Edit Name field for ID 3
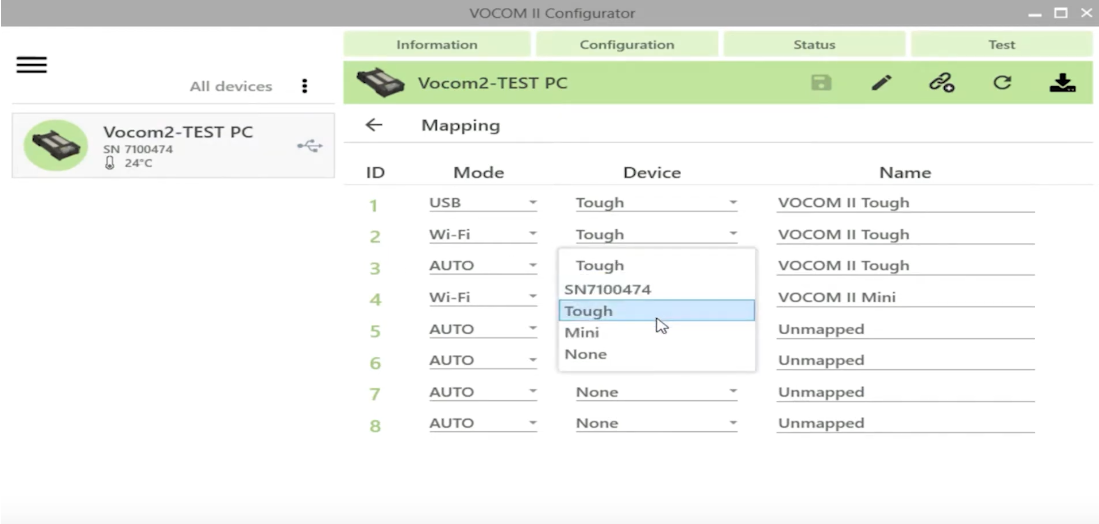The width and height of the screenshot is (1099, 524). click(x=906, y=266)
